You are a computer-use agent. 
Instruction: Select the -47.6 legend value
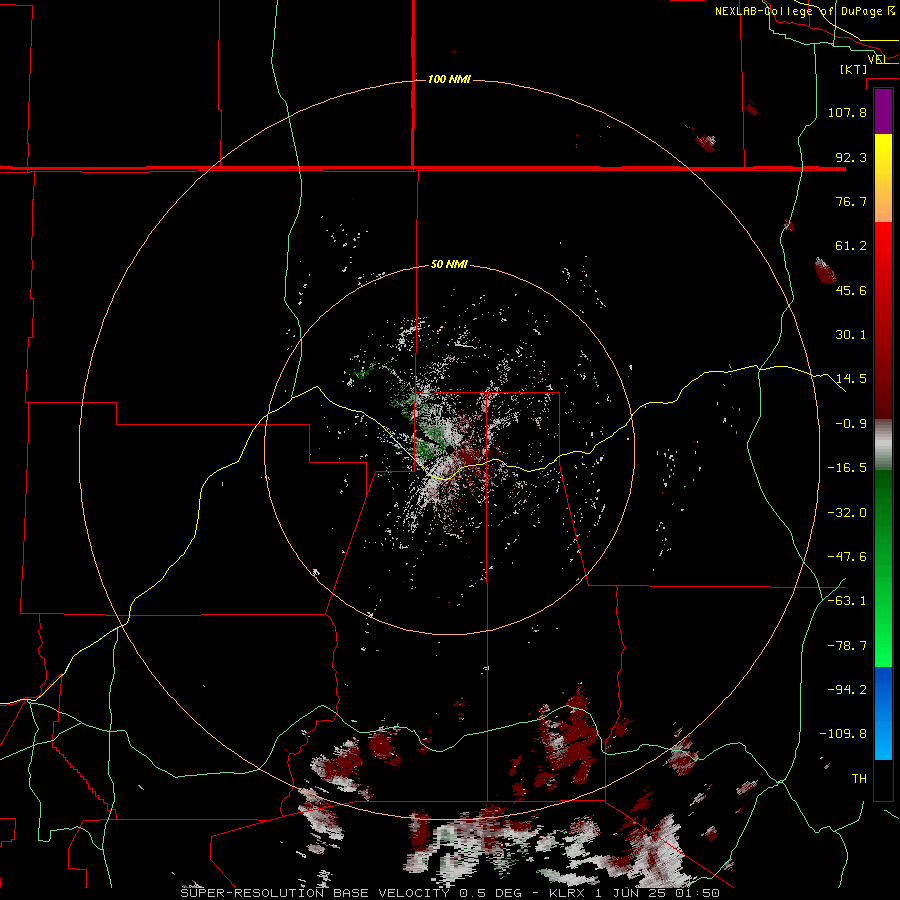click(x=847, y=557)
